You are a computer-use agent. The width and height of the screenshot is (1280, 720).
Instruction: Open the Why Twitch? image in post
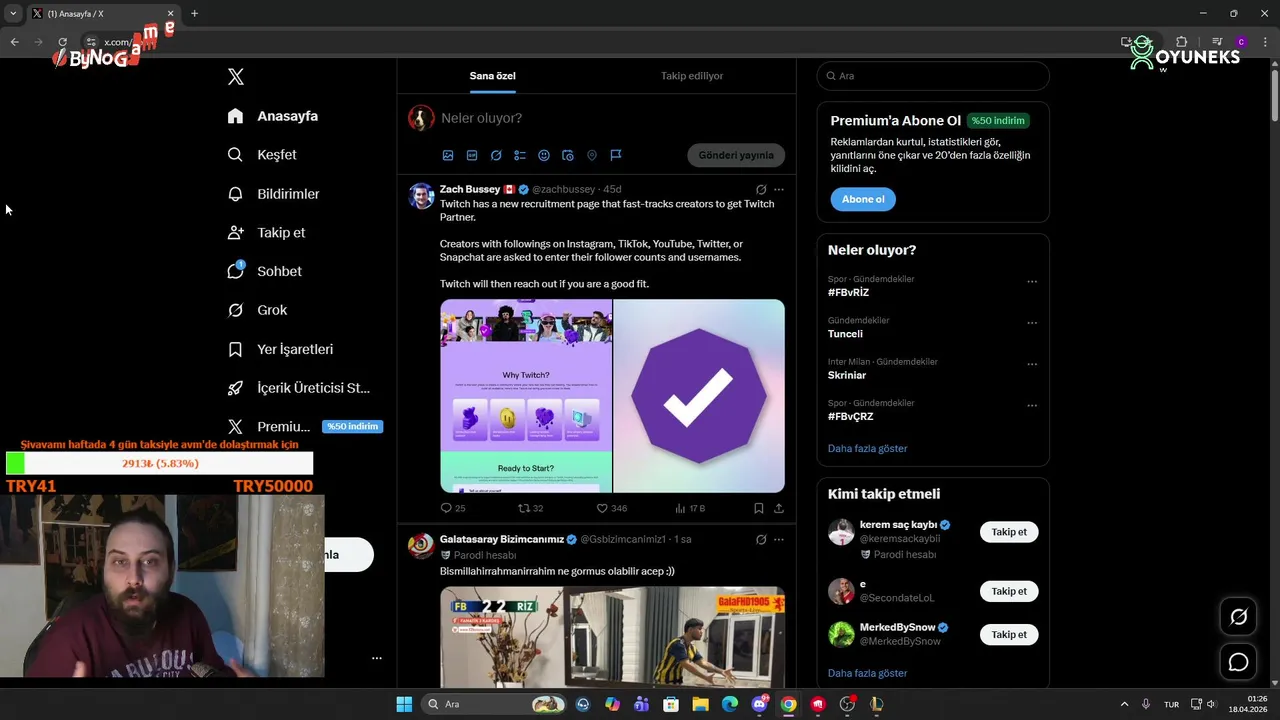coord(526,396)
